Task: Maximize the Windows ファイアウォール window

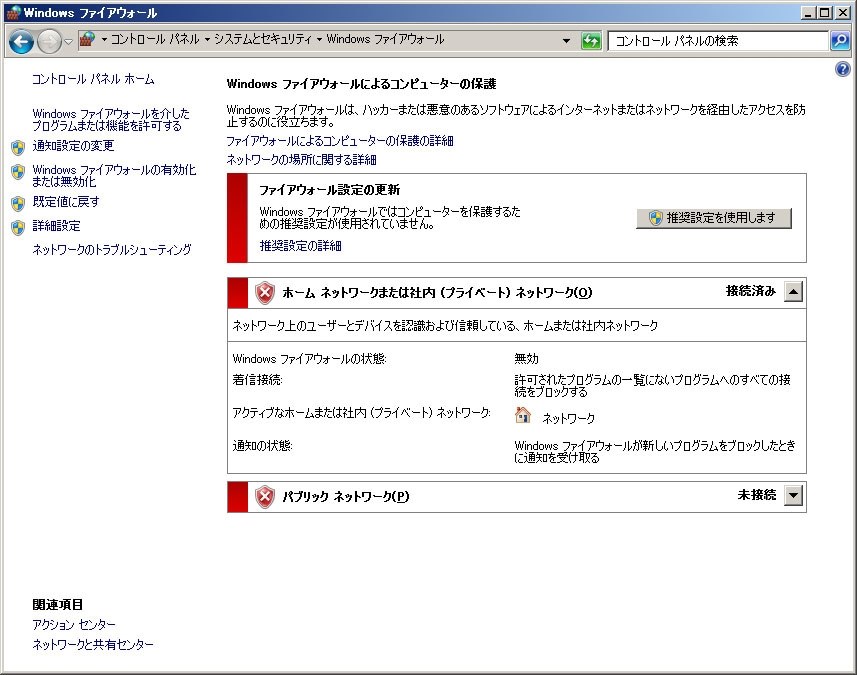Action: click(x=825, y=13)
